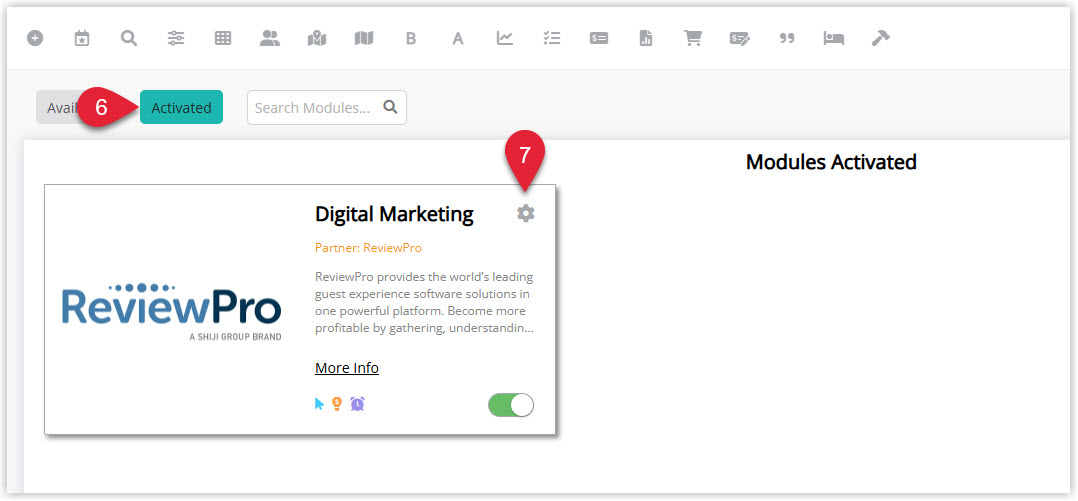Open the shopping cart icon

pos(692,38)
